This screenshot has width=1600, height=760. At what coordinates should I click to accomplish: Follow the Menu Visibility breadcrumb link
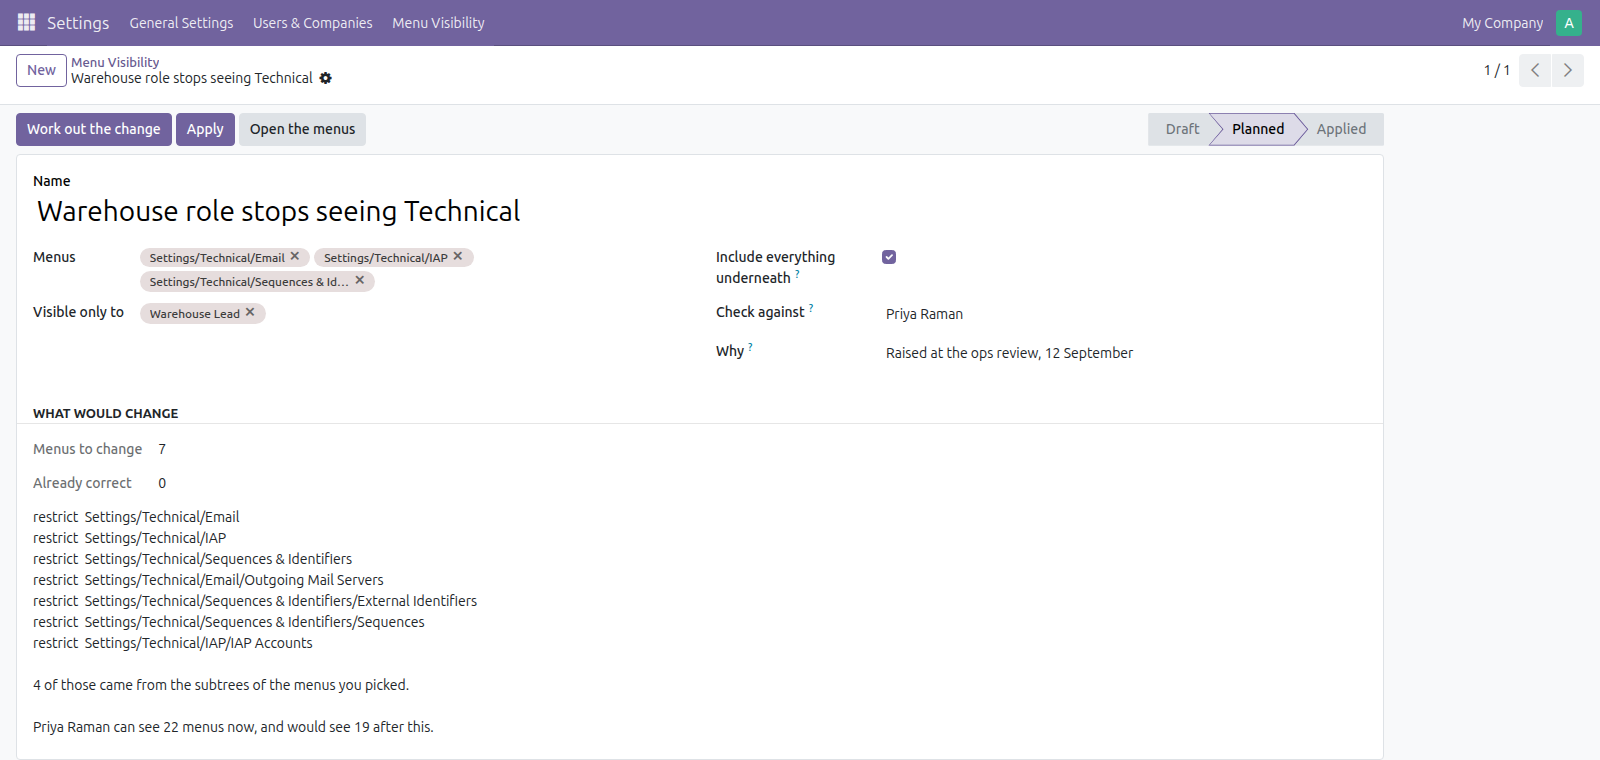115,62
